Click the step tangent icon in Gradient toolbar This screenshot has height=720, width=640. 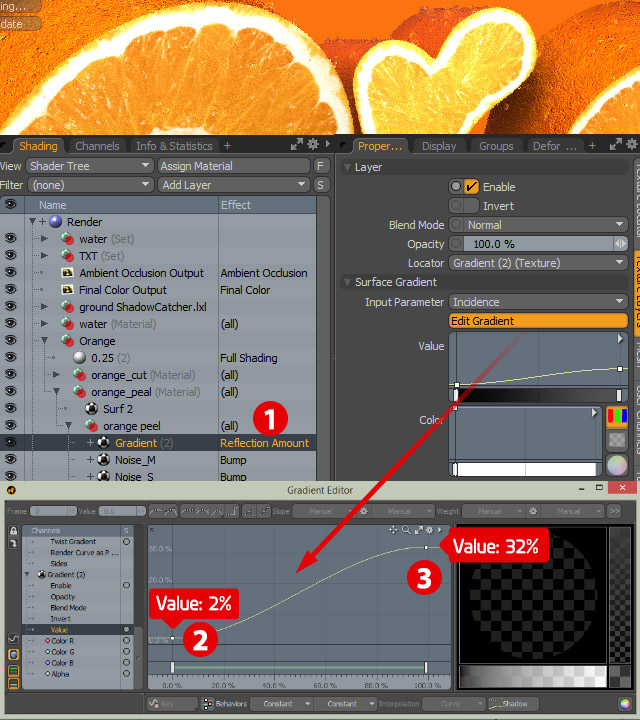coord(233,511)
